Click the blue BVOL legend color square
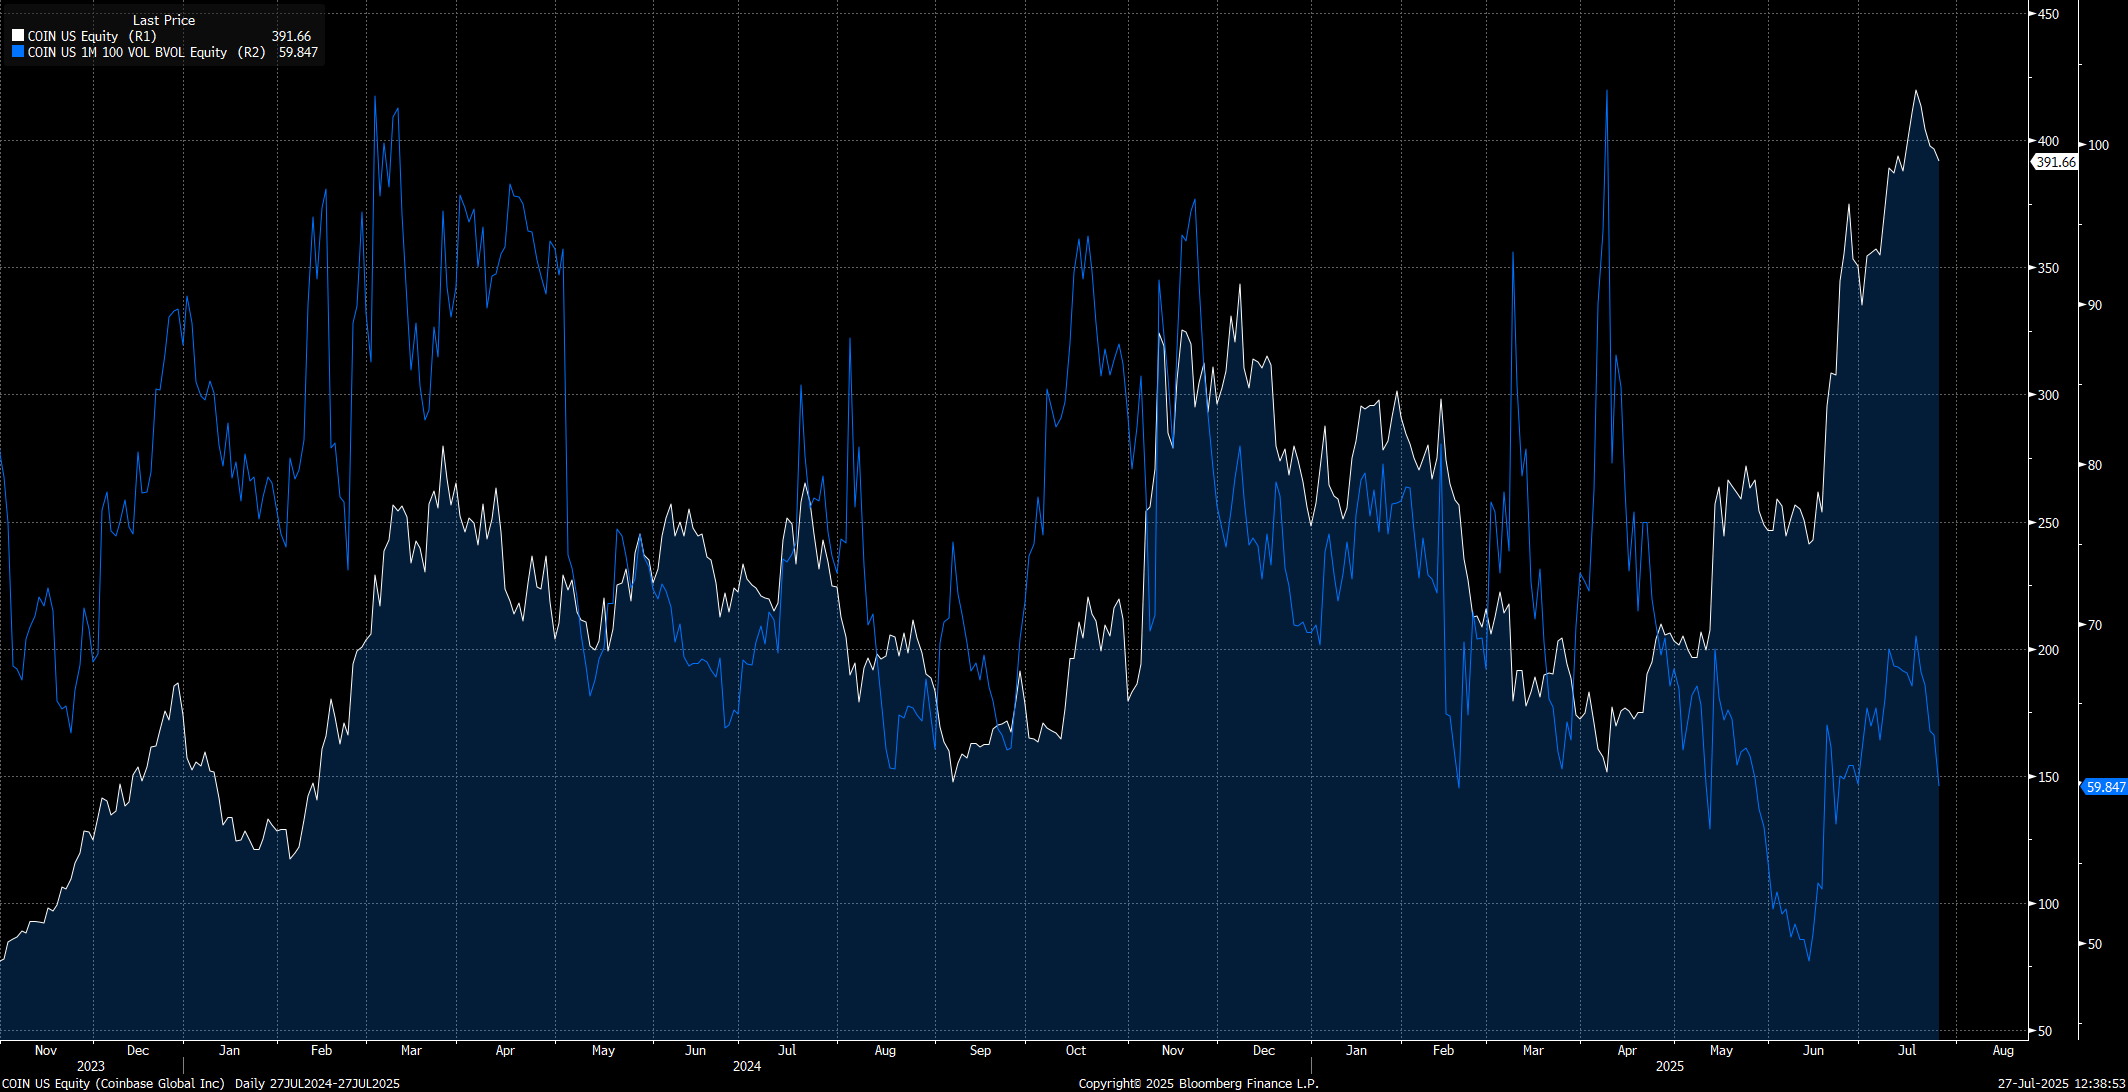 tap(16, 52)
